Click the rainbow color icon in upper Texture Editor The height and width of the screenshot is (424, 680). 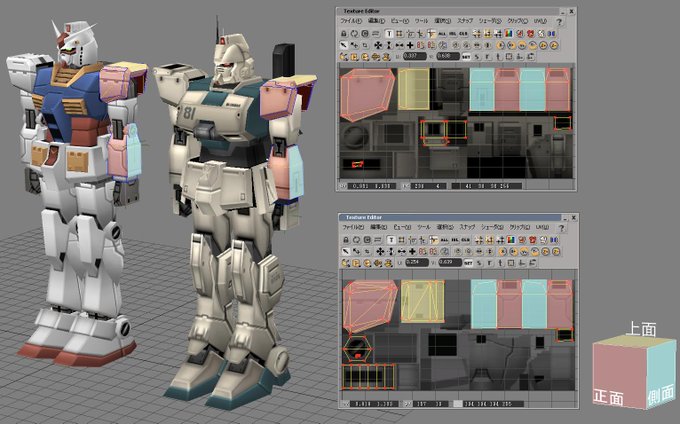point(509,33)
